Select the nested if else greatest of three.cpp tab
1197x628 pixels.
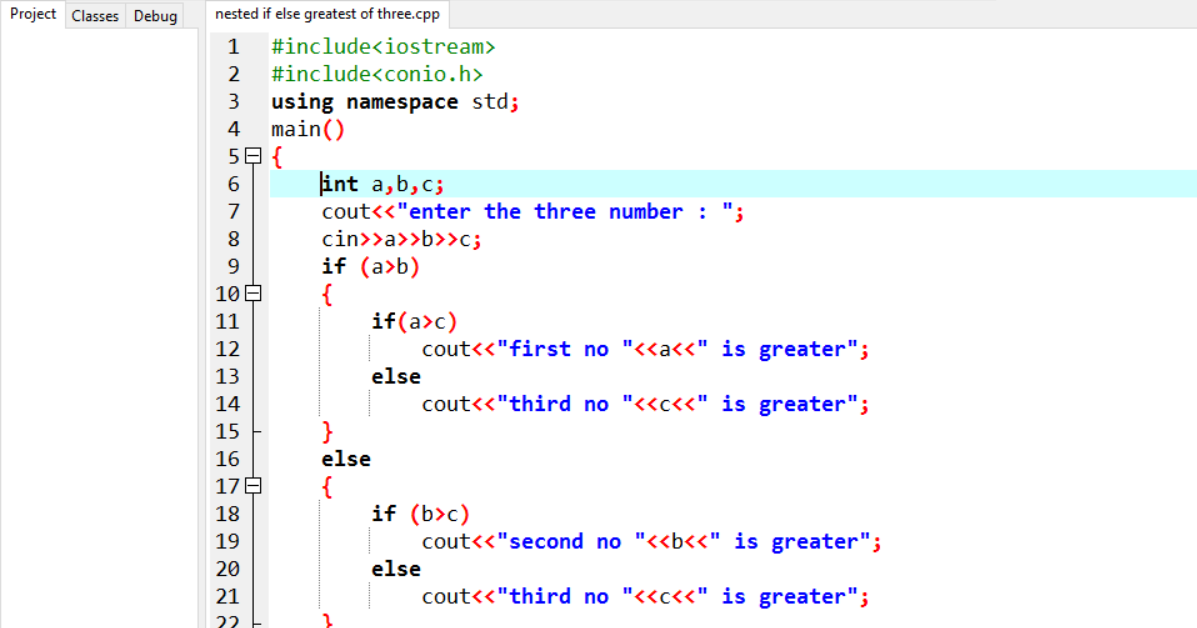324,15
